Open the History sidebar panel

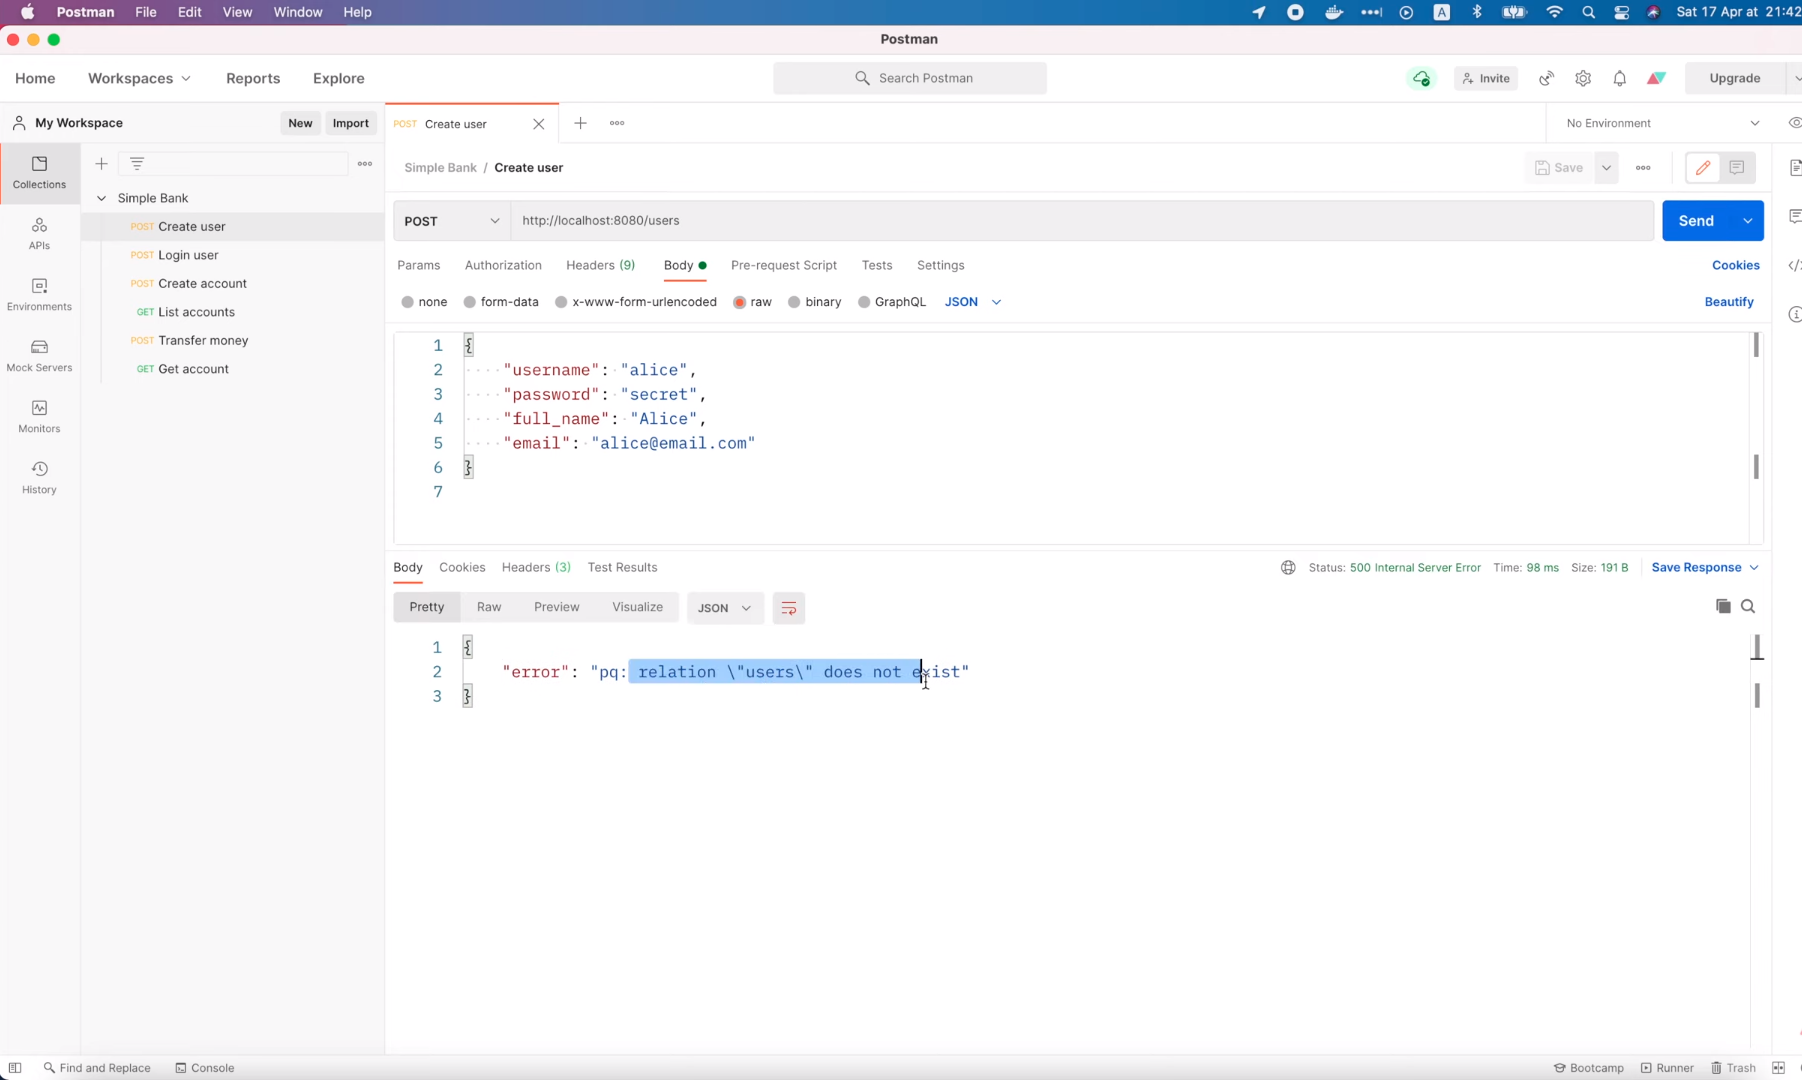[x=39, y=477]
